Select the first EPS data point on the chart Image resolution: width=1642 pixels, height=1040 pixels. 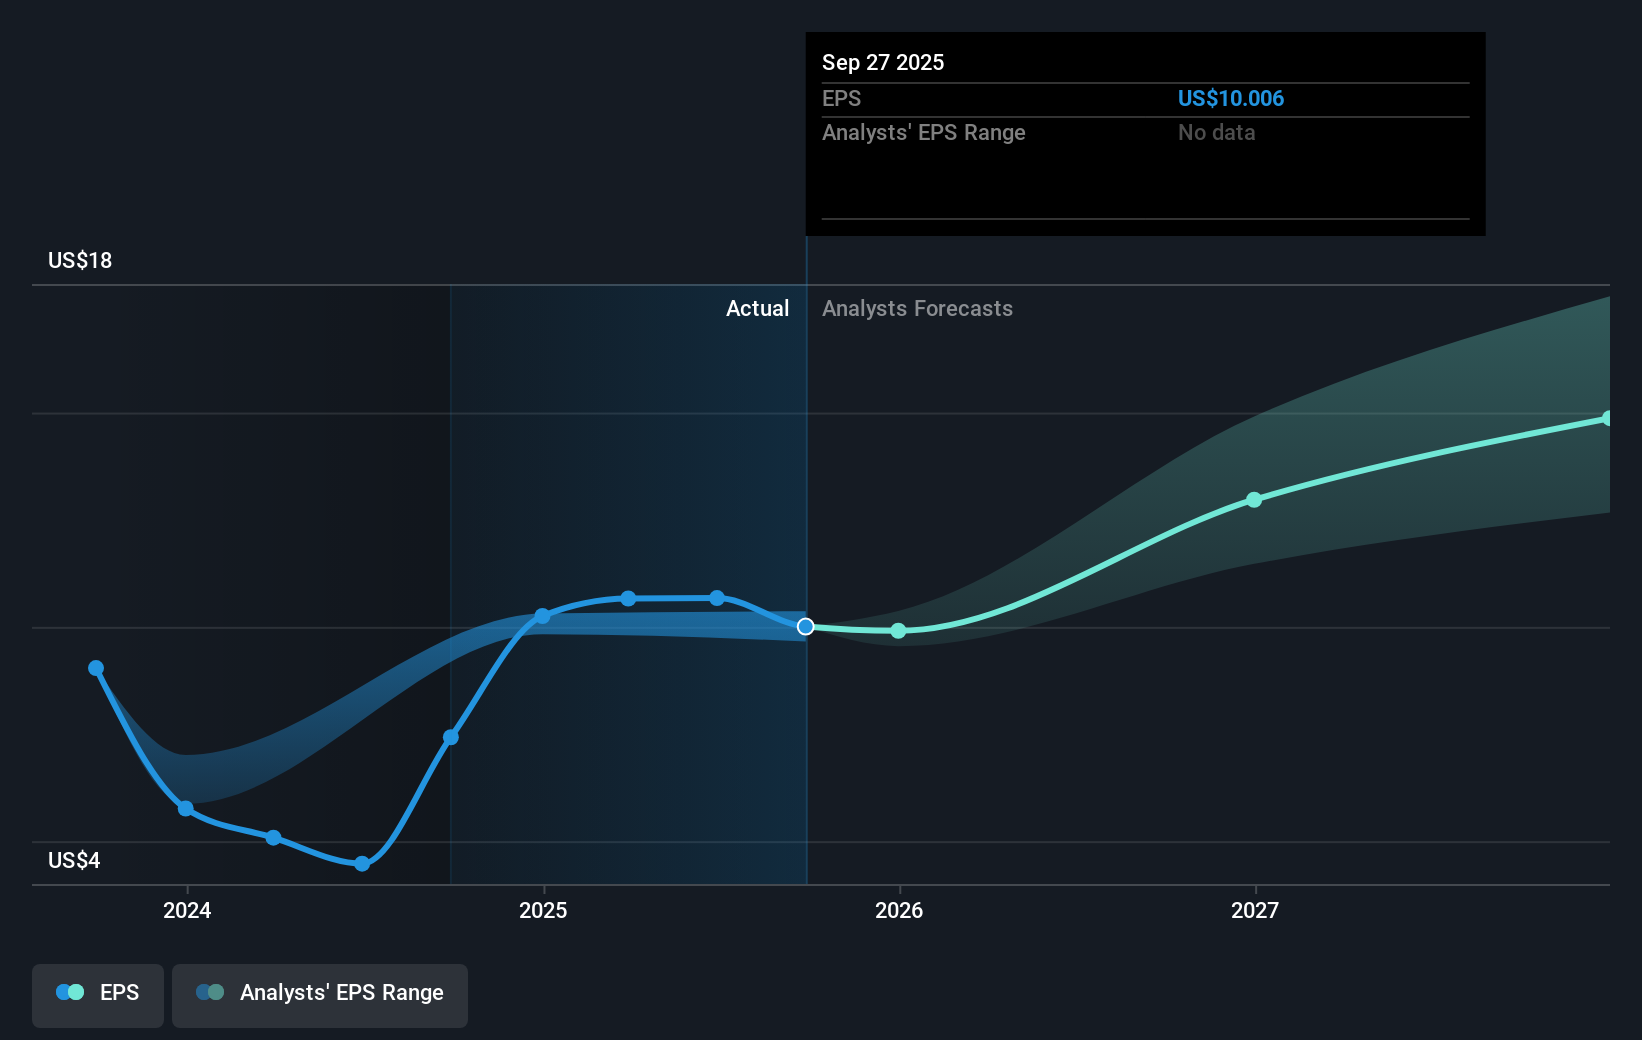95,666
